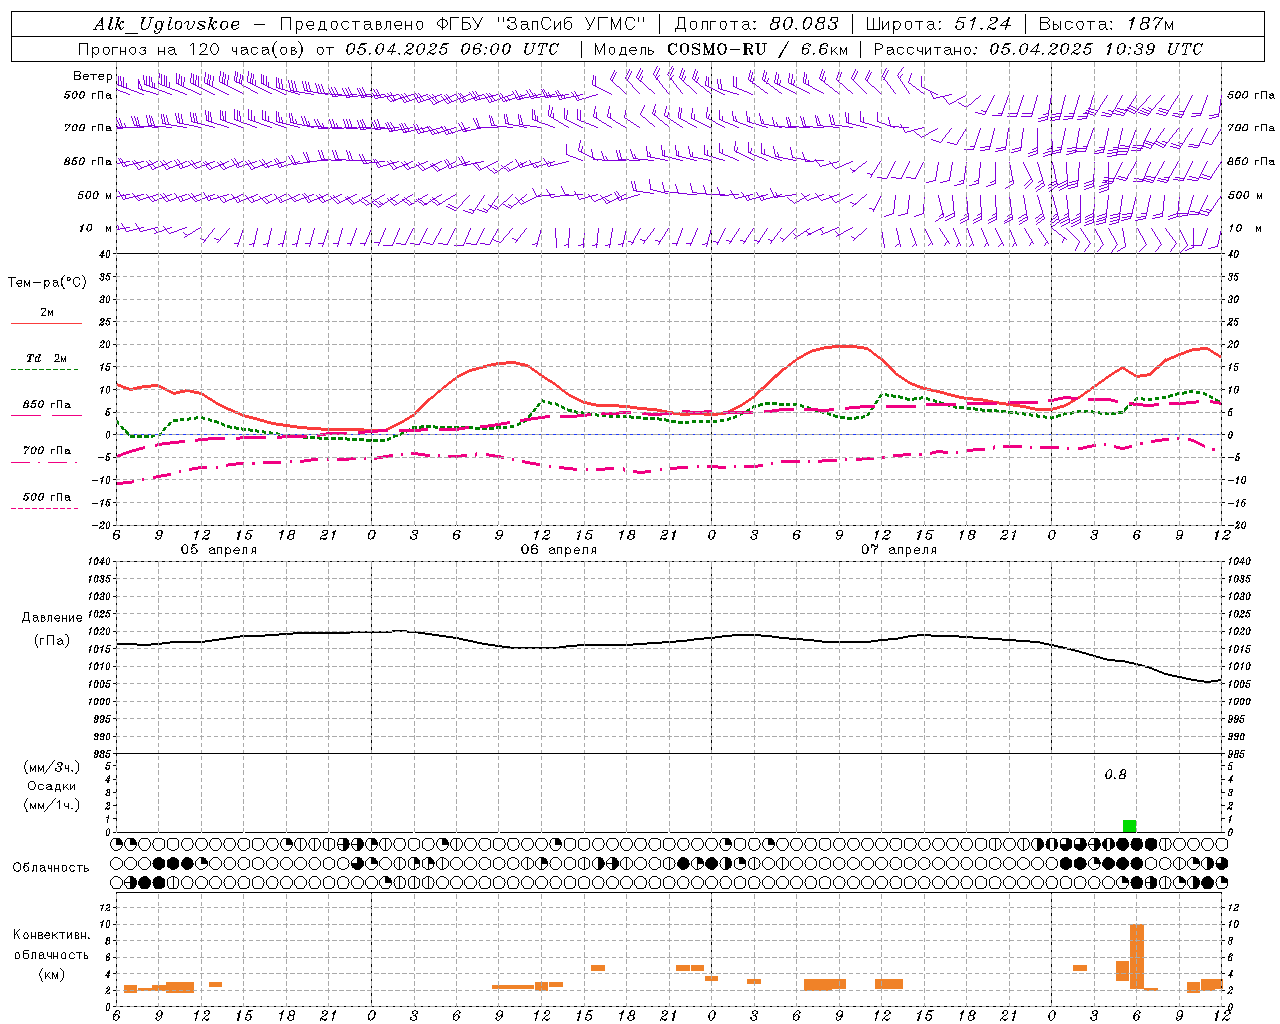Click the 850 гПа temperature legend entry
Screen dimensions: 1280x1024
(46, 405)
